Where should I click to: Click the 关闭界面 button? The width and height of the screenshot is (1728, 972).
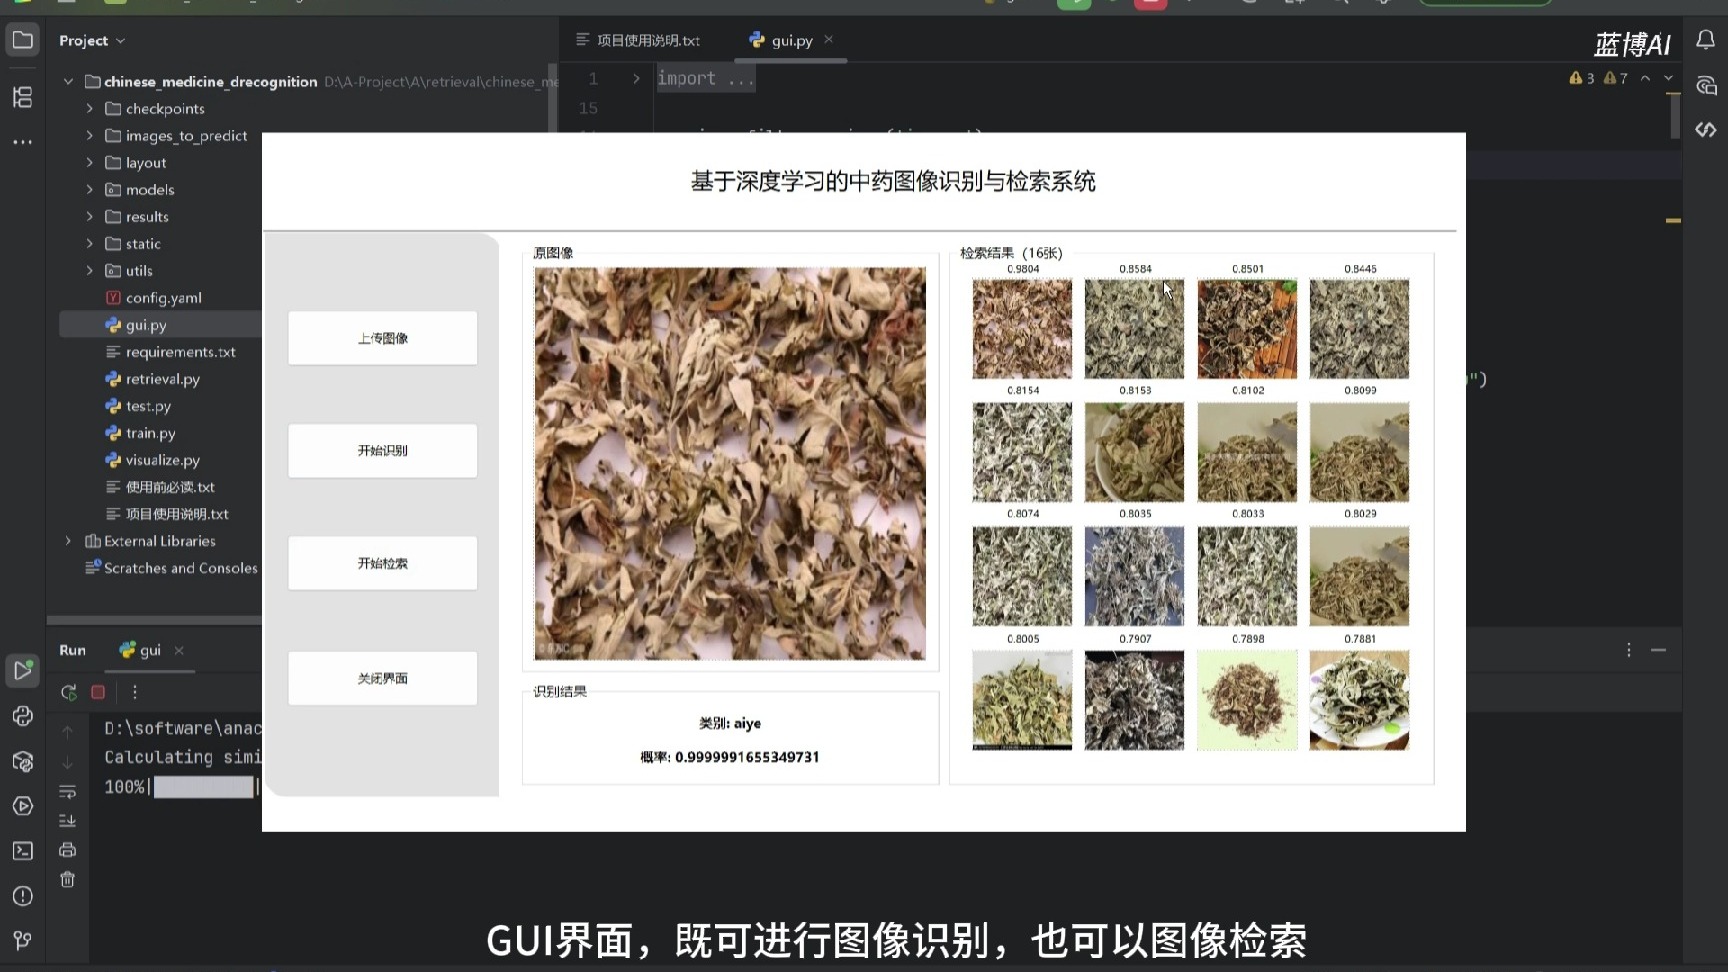[383, 678]
